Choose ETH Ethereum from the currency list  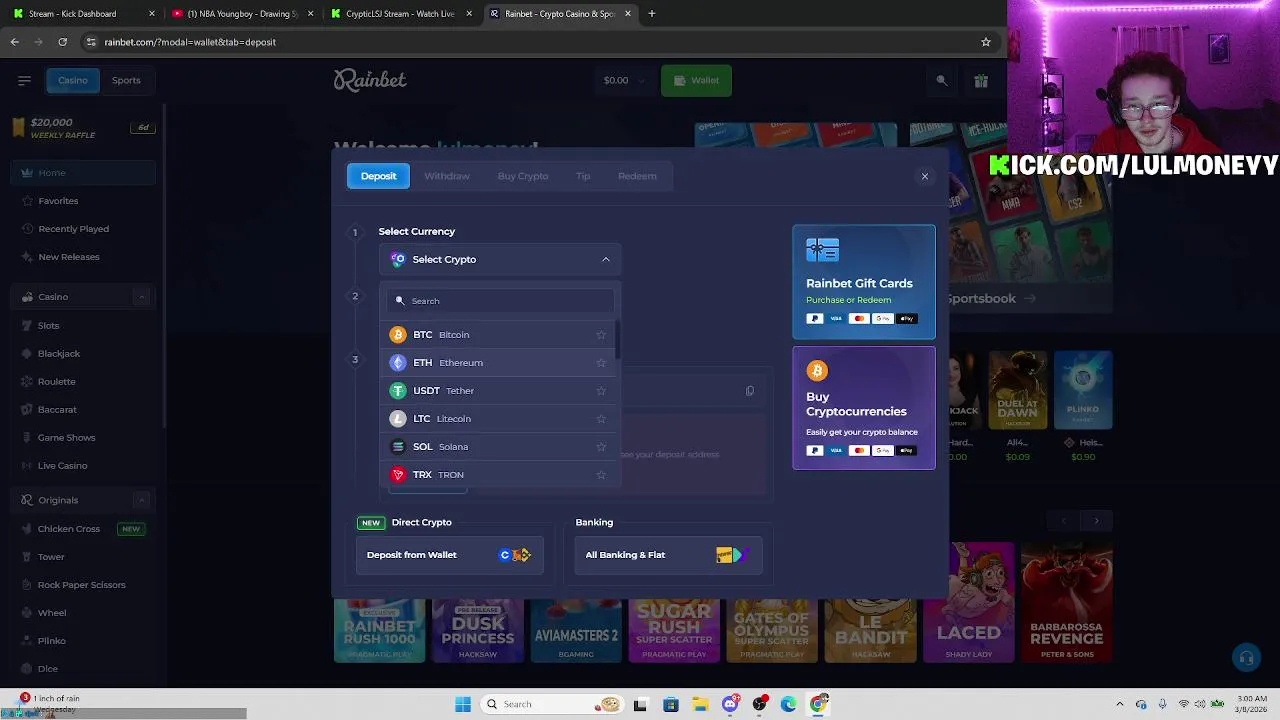coord(499,363)
